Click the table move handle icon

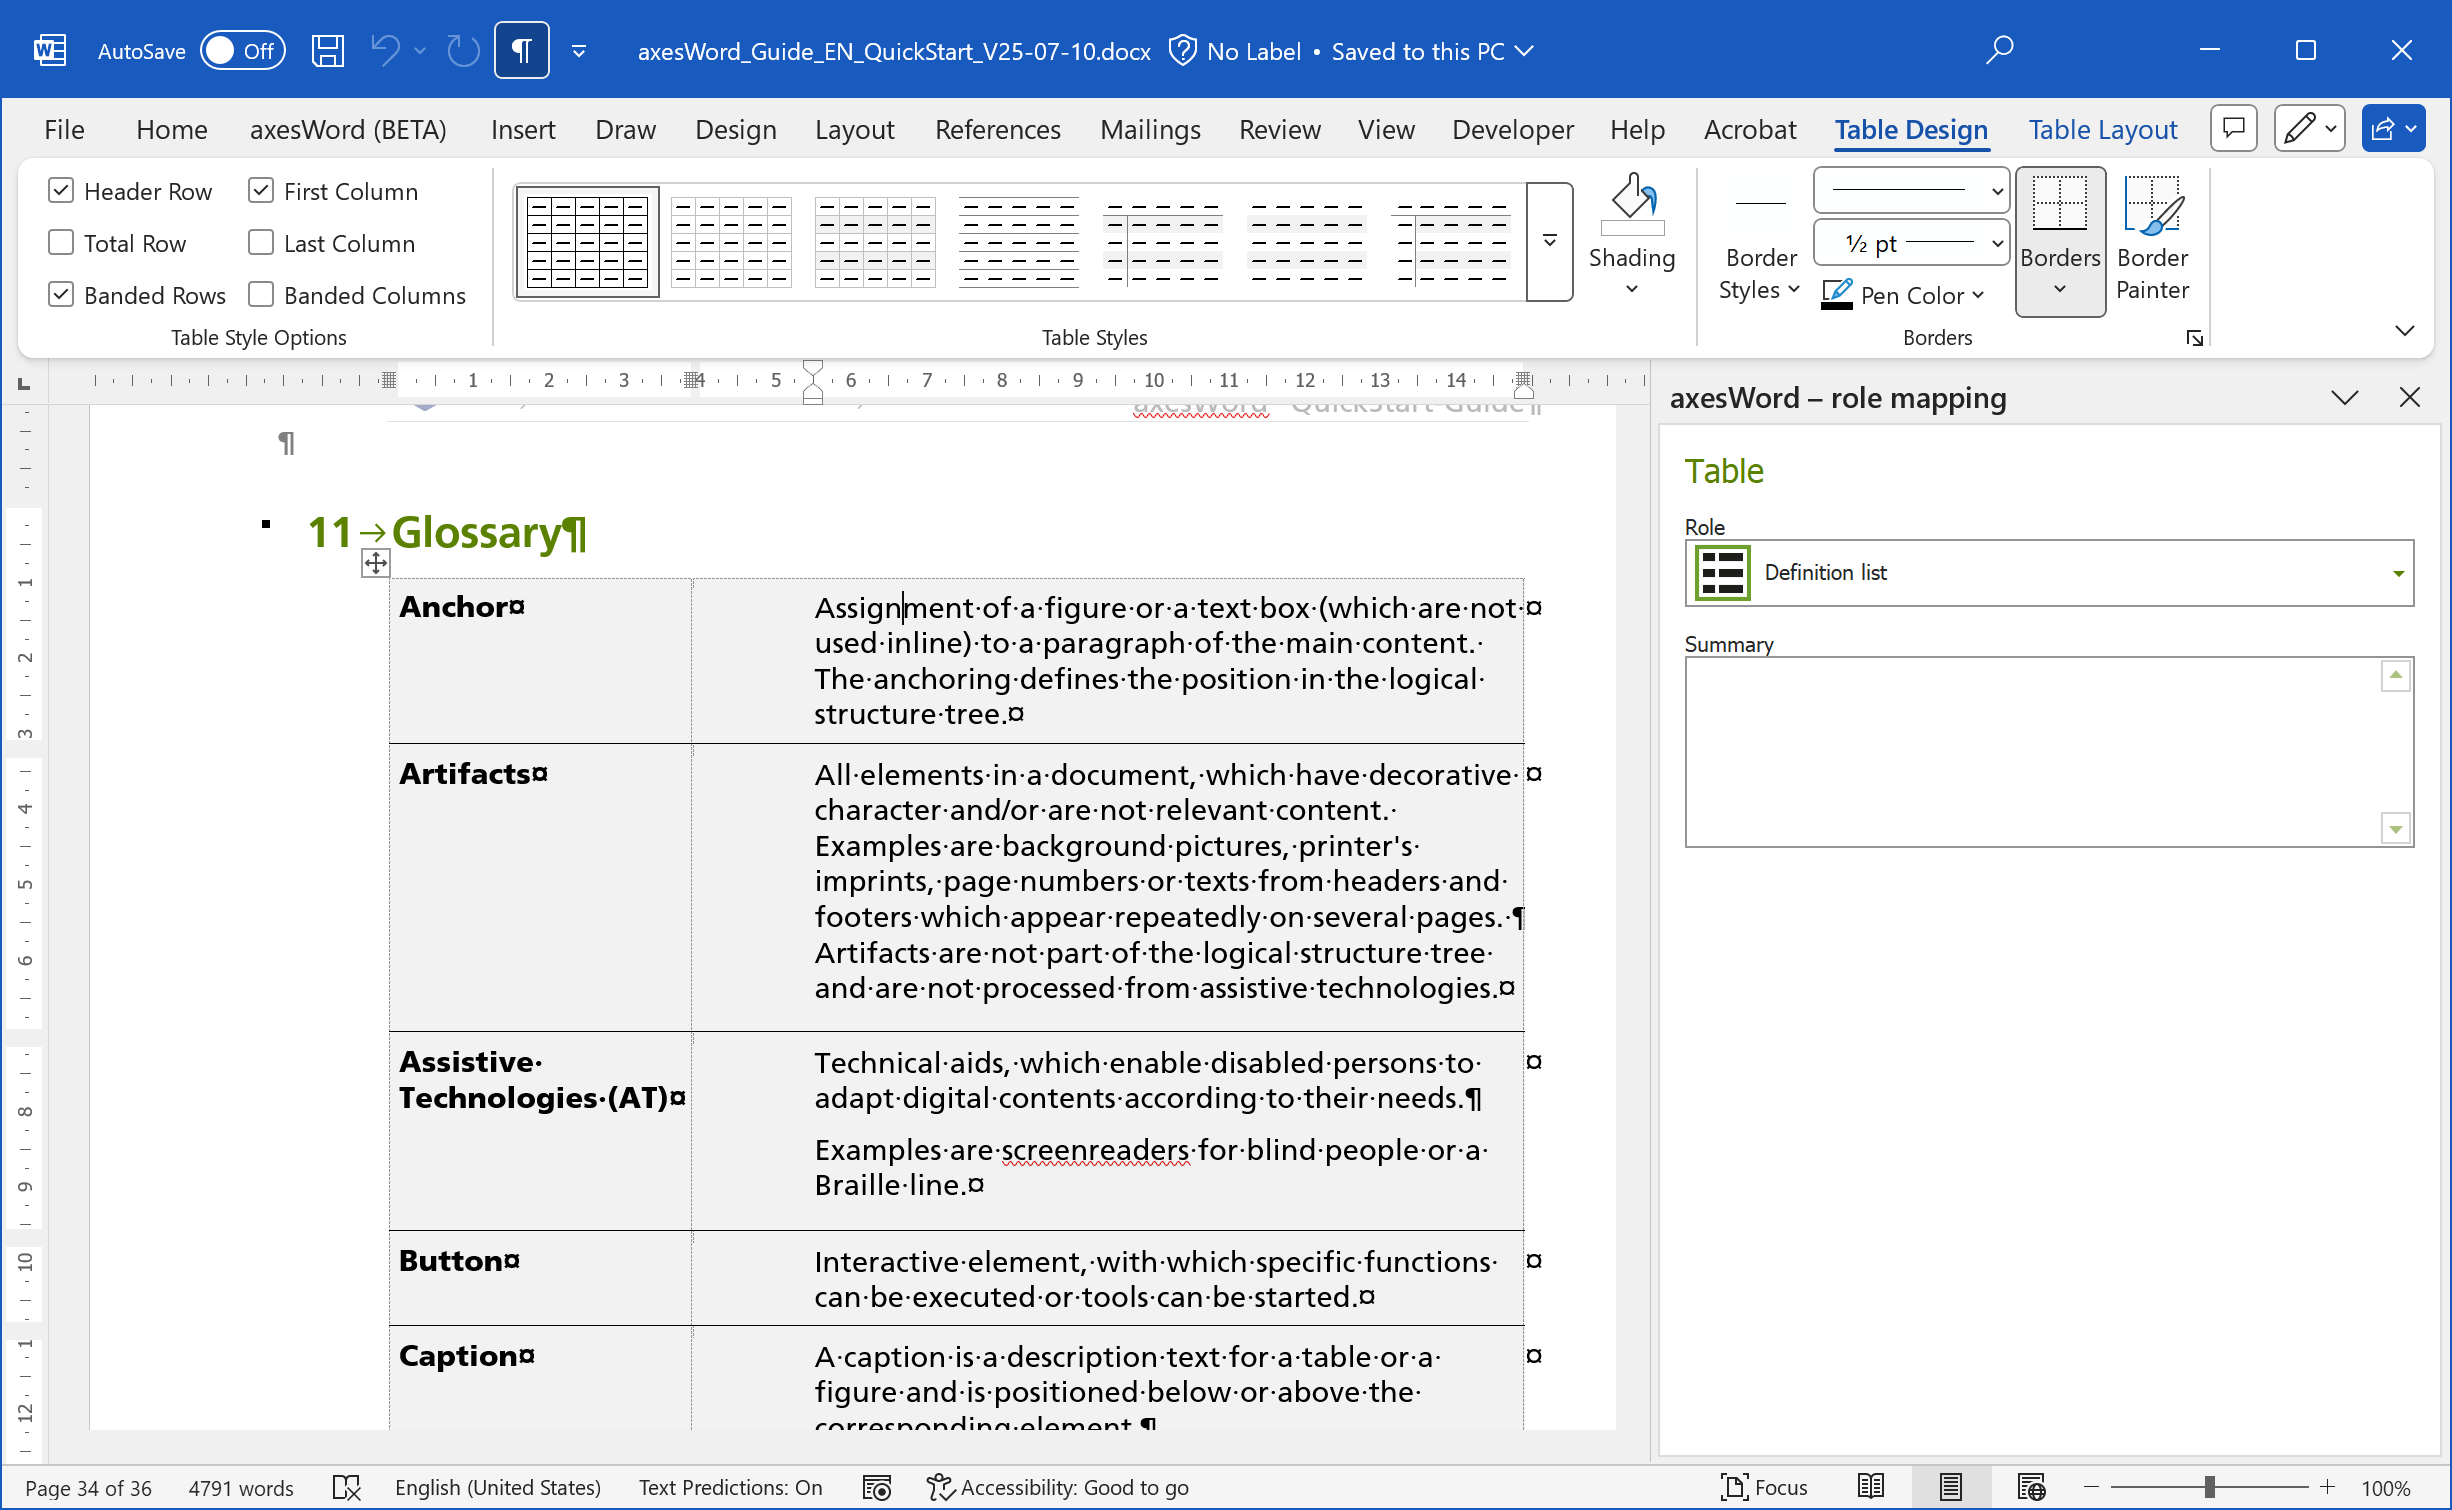pos(375,564)
